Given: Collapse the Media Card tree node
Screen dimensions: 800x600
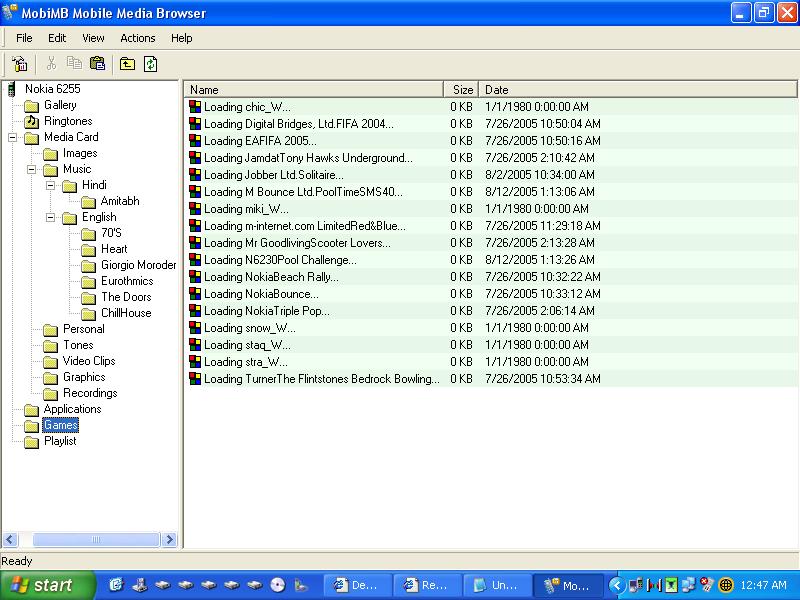Looking at the screenshot, I should tap(13, 137).
